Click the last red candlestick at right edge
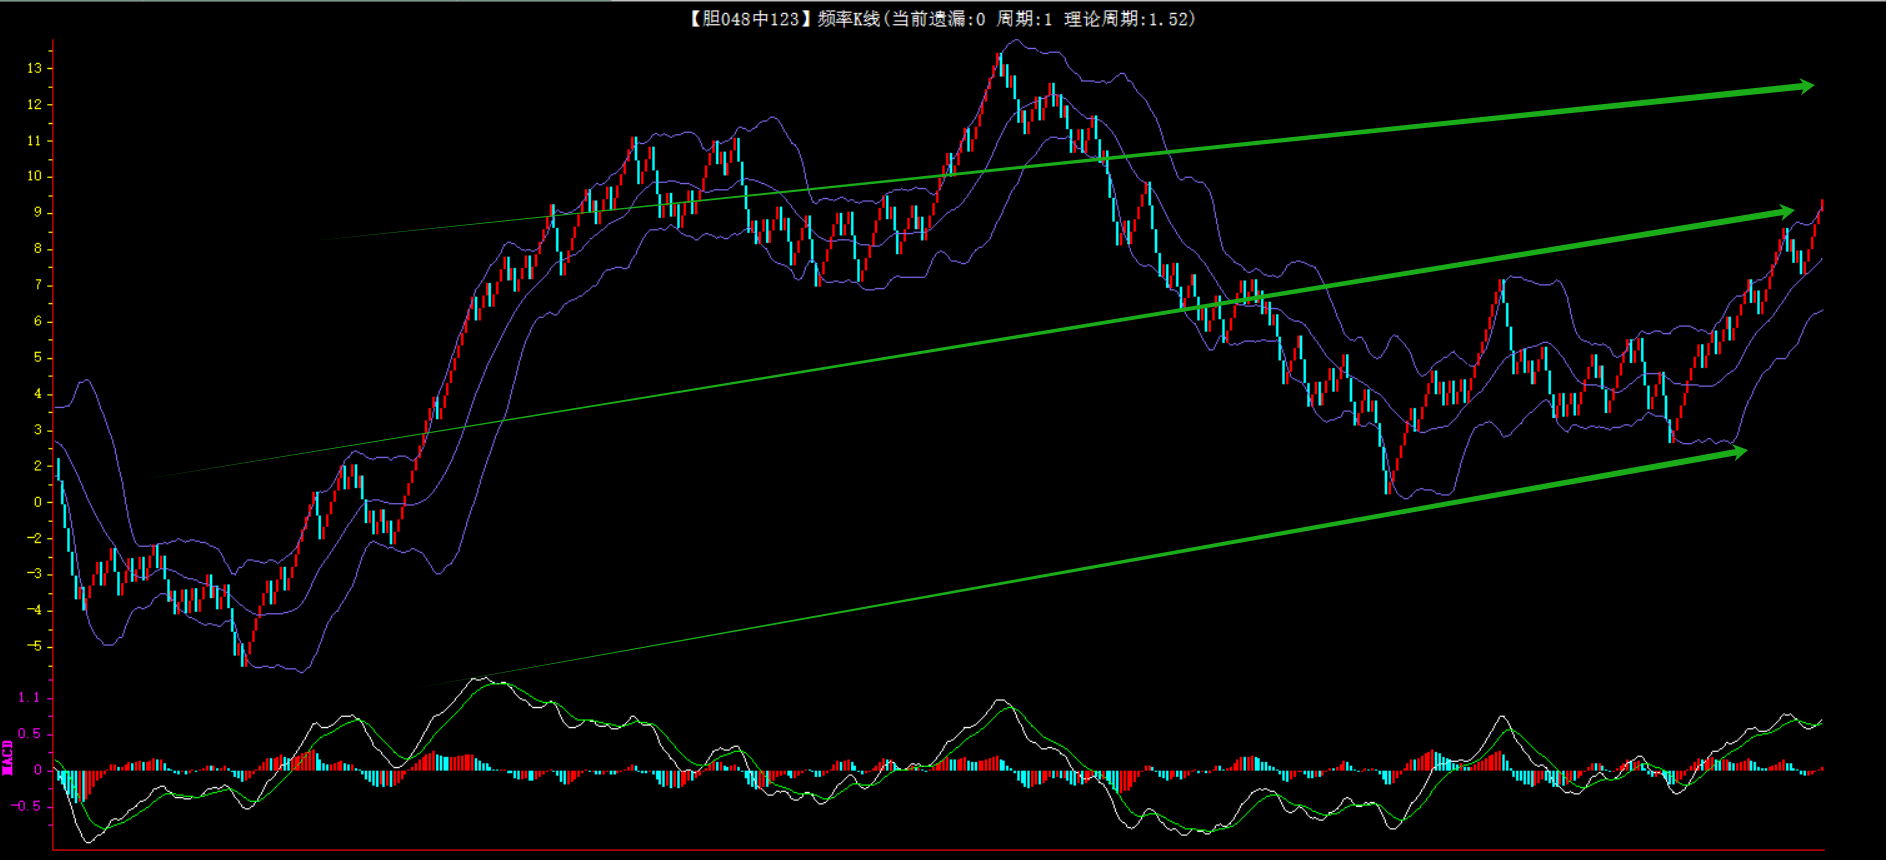1886x860 pixels. (1821, 206)
